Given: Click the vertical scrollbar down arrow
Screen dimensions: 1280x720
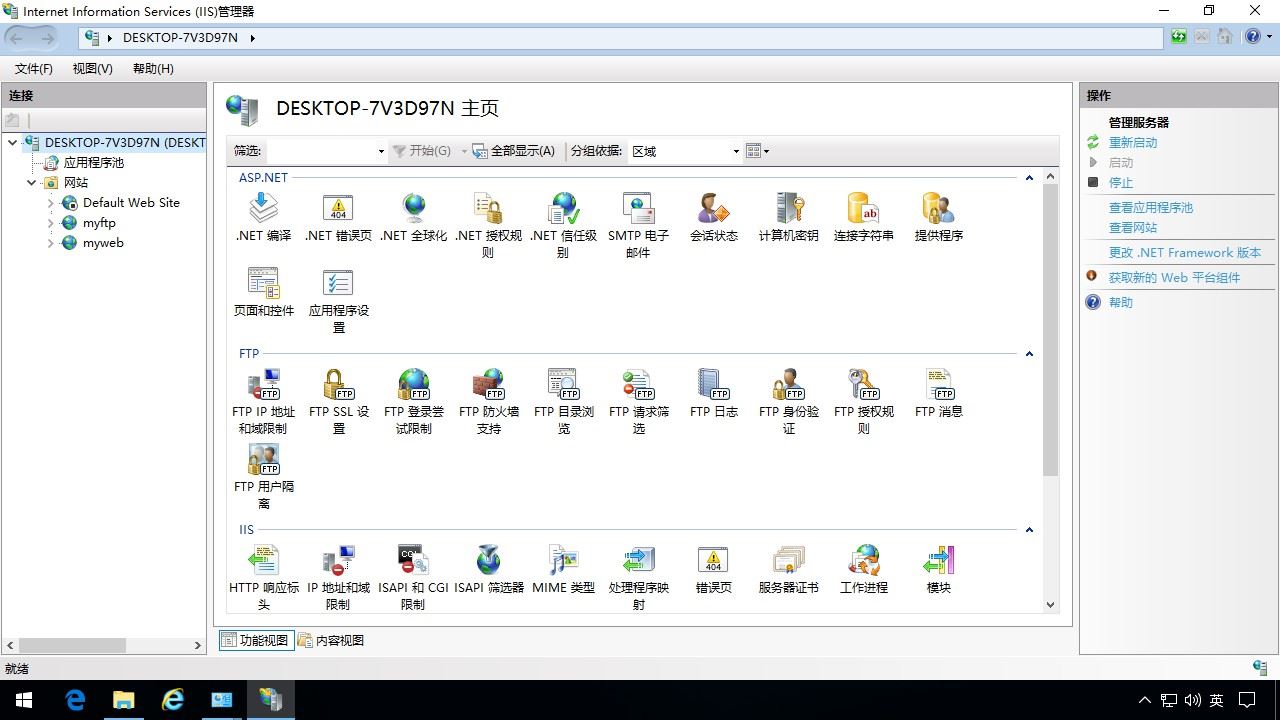Looking at the screenshot, I should tap(1050, 604).
